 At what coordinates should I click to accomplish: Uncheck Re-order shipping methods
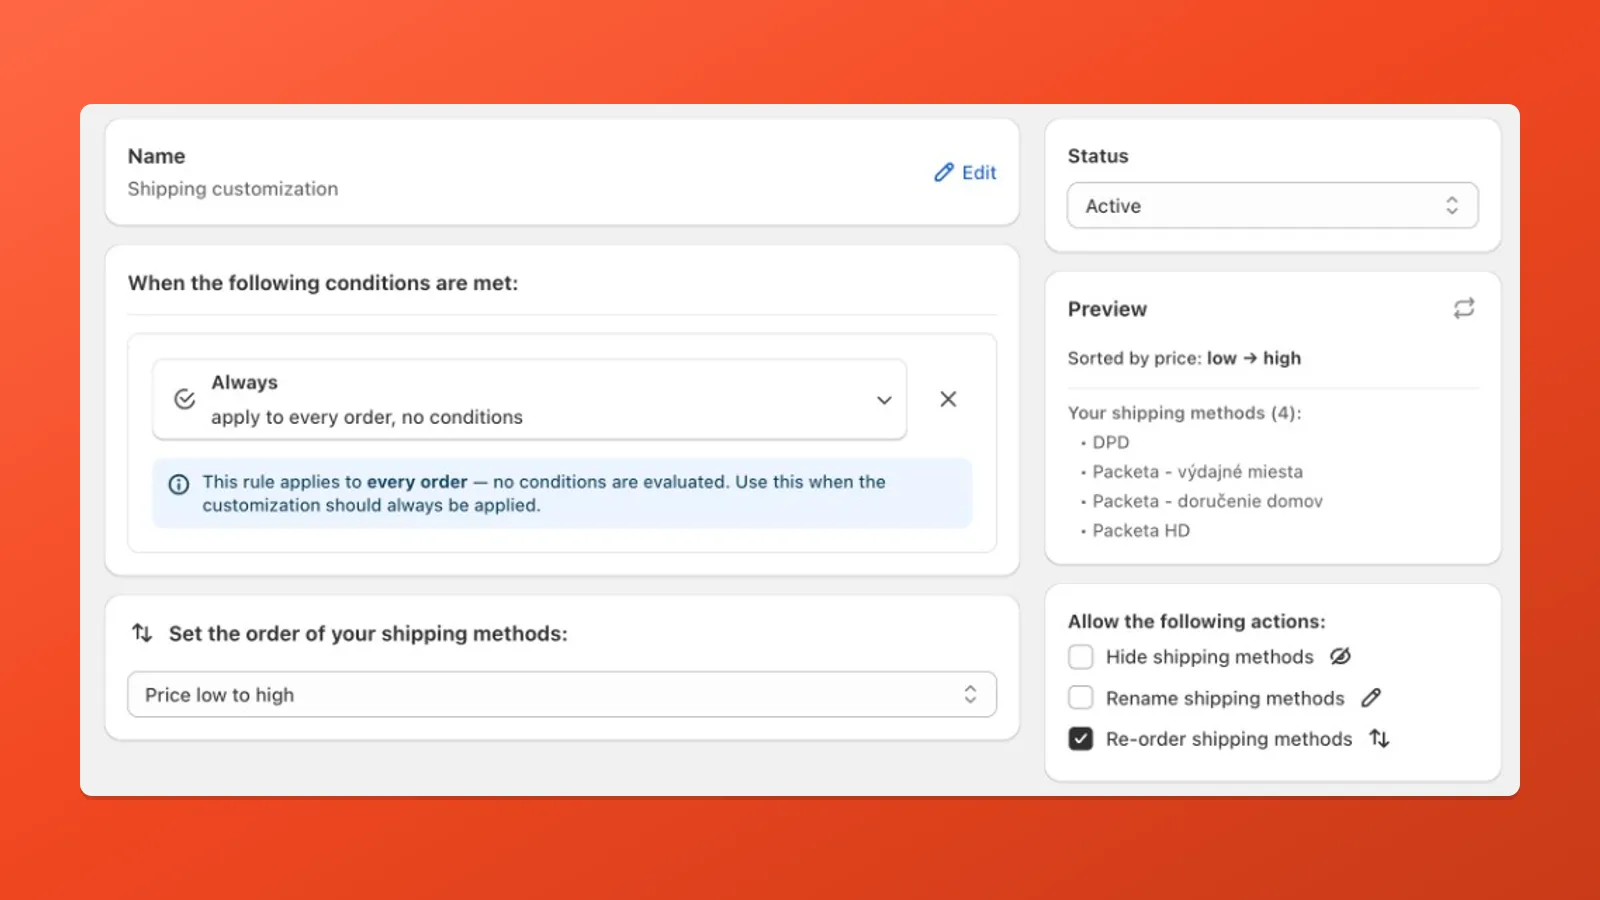pos(1080,738)
